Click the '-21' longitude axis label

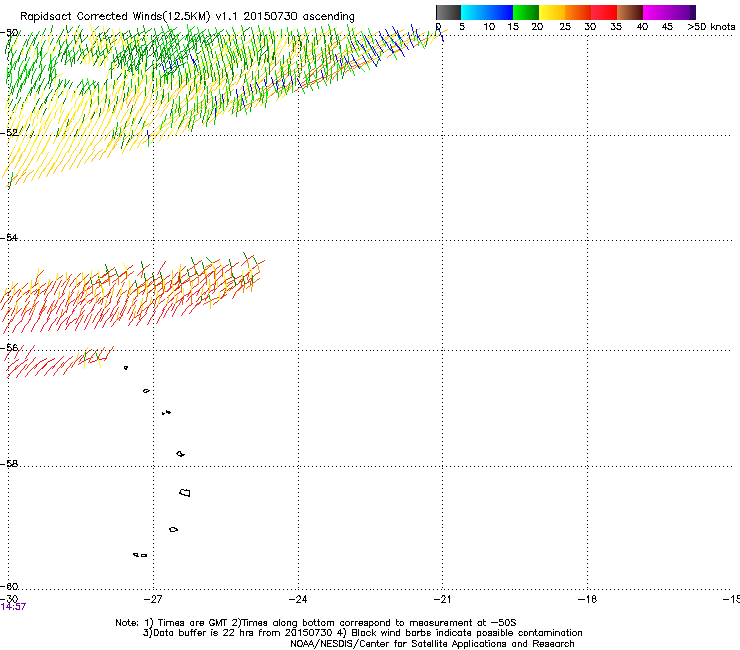click(442, 599)
